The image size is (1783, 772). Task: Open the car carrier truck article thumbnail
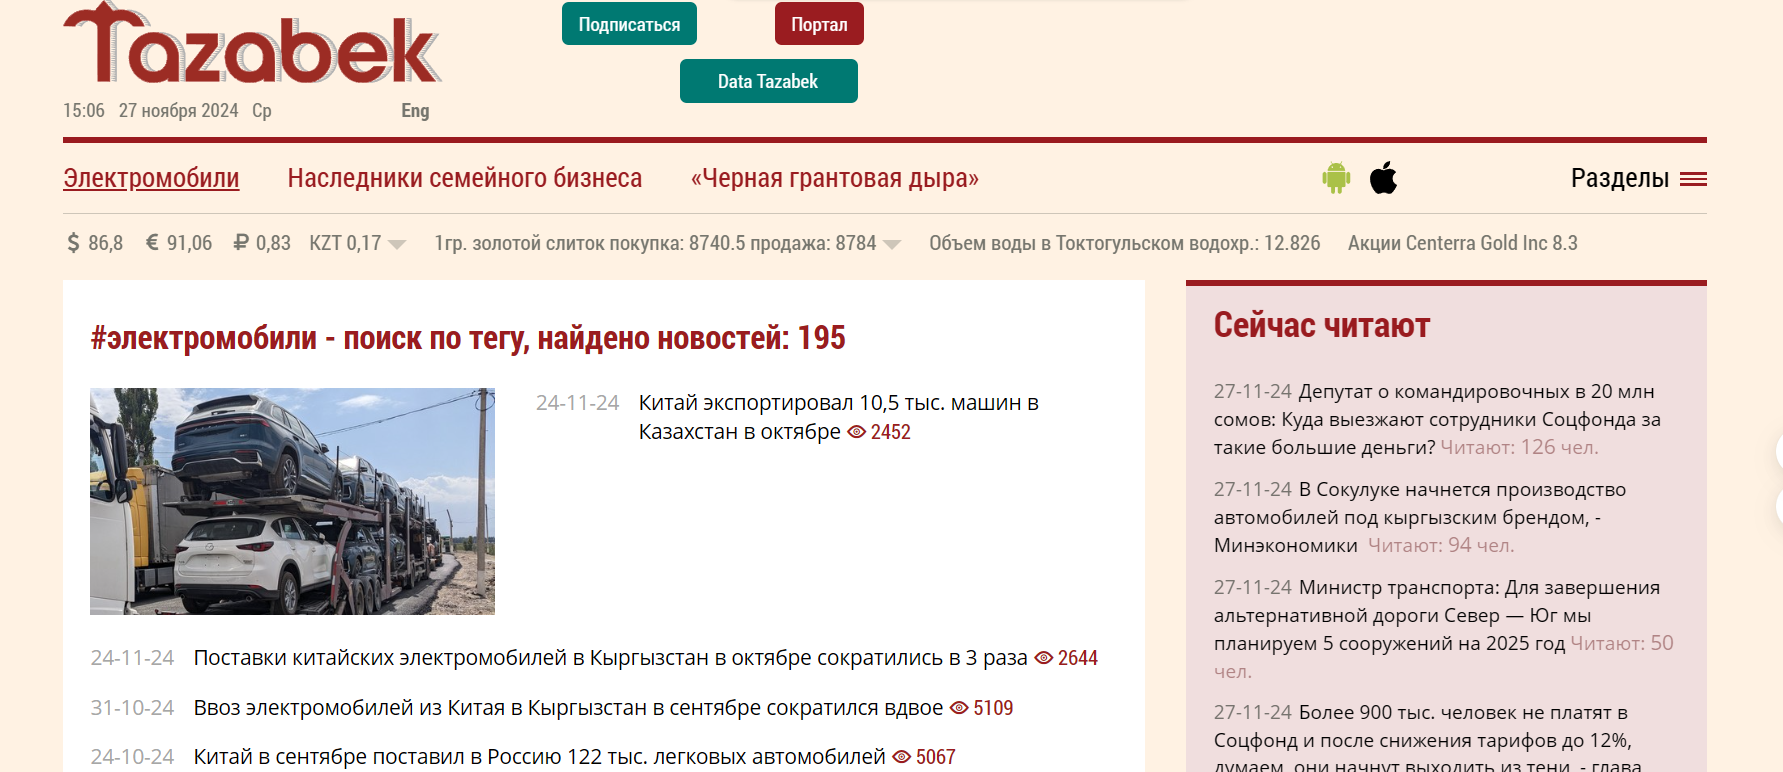tap(292, 501)
